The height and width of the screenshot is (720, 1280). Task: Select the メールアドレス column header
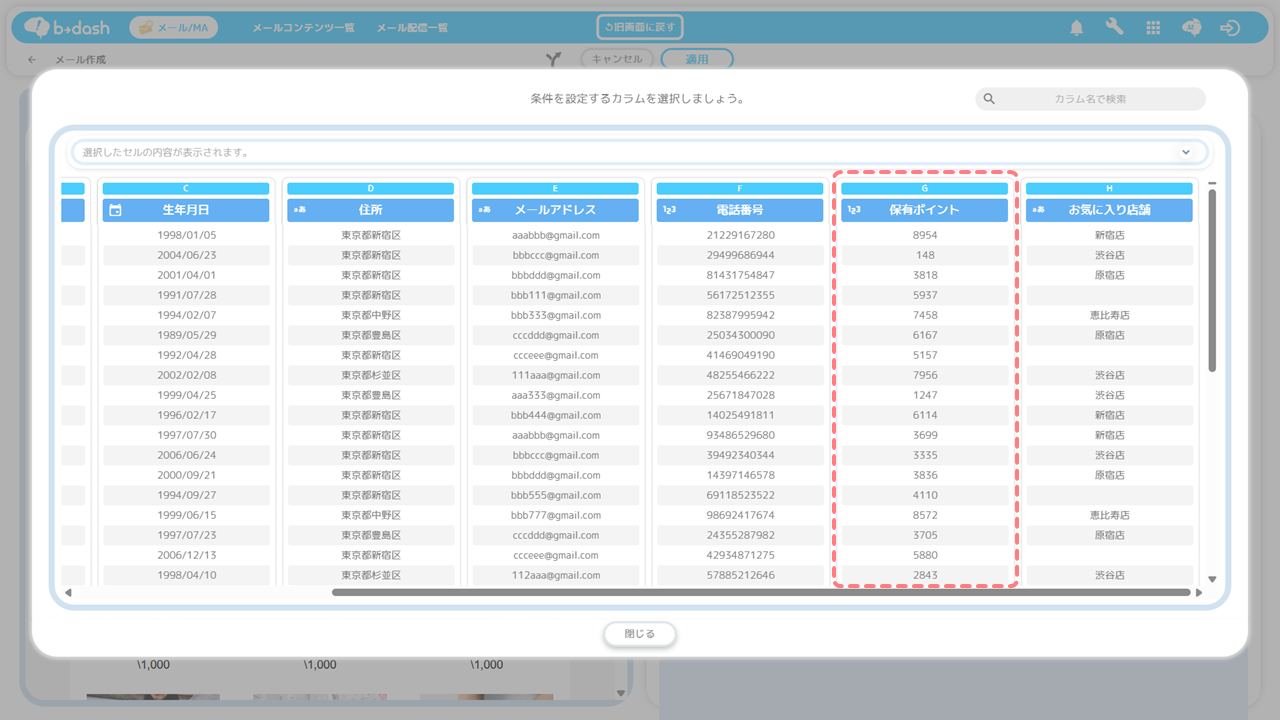555,210
